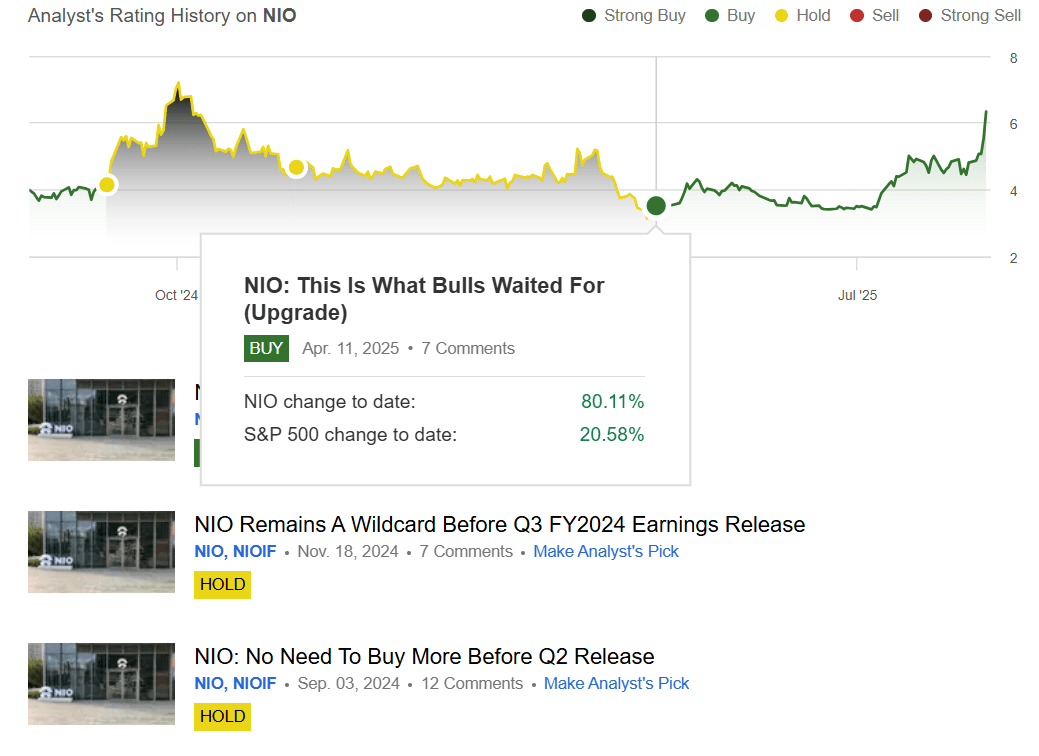The image size is (1039, 756).
Task: Select the green Buy rating marker on chart
Action: (656, 205)
